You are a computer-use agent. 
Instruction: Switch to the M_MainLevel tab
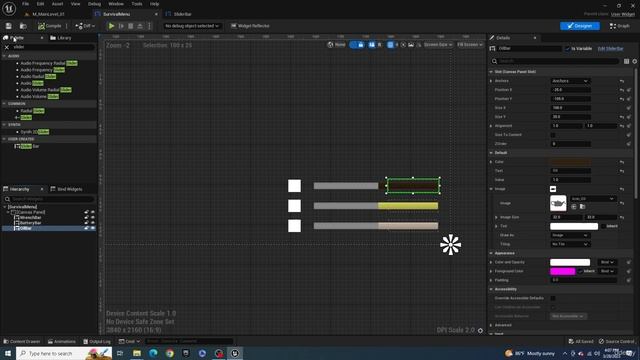click(x=48, y=14)
